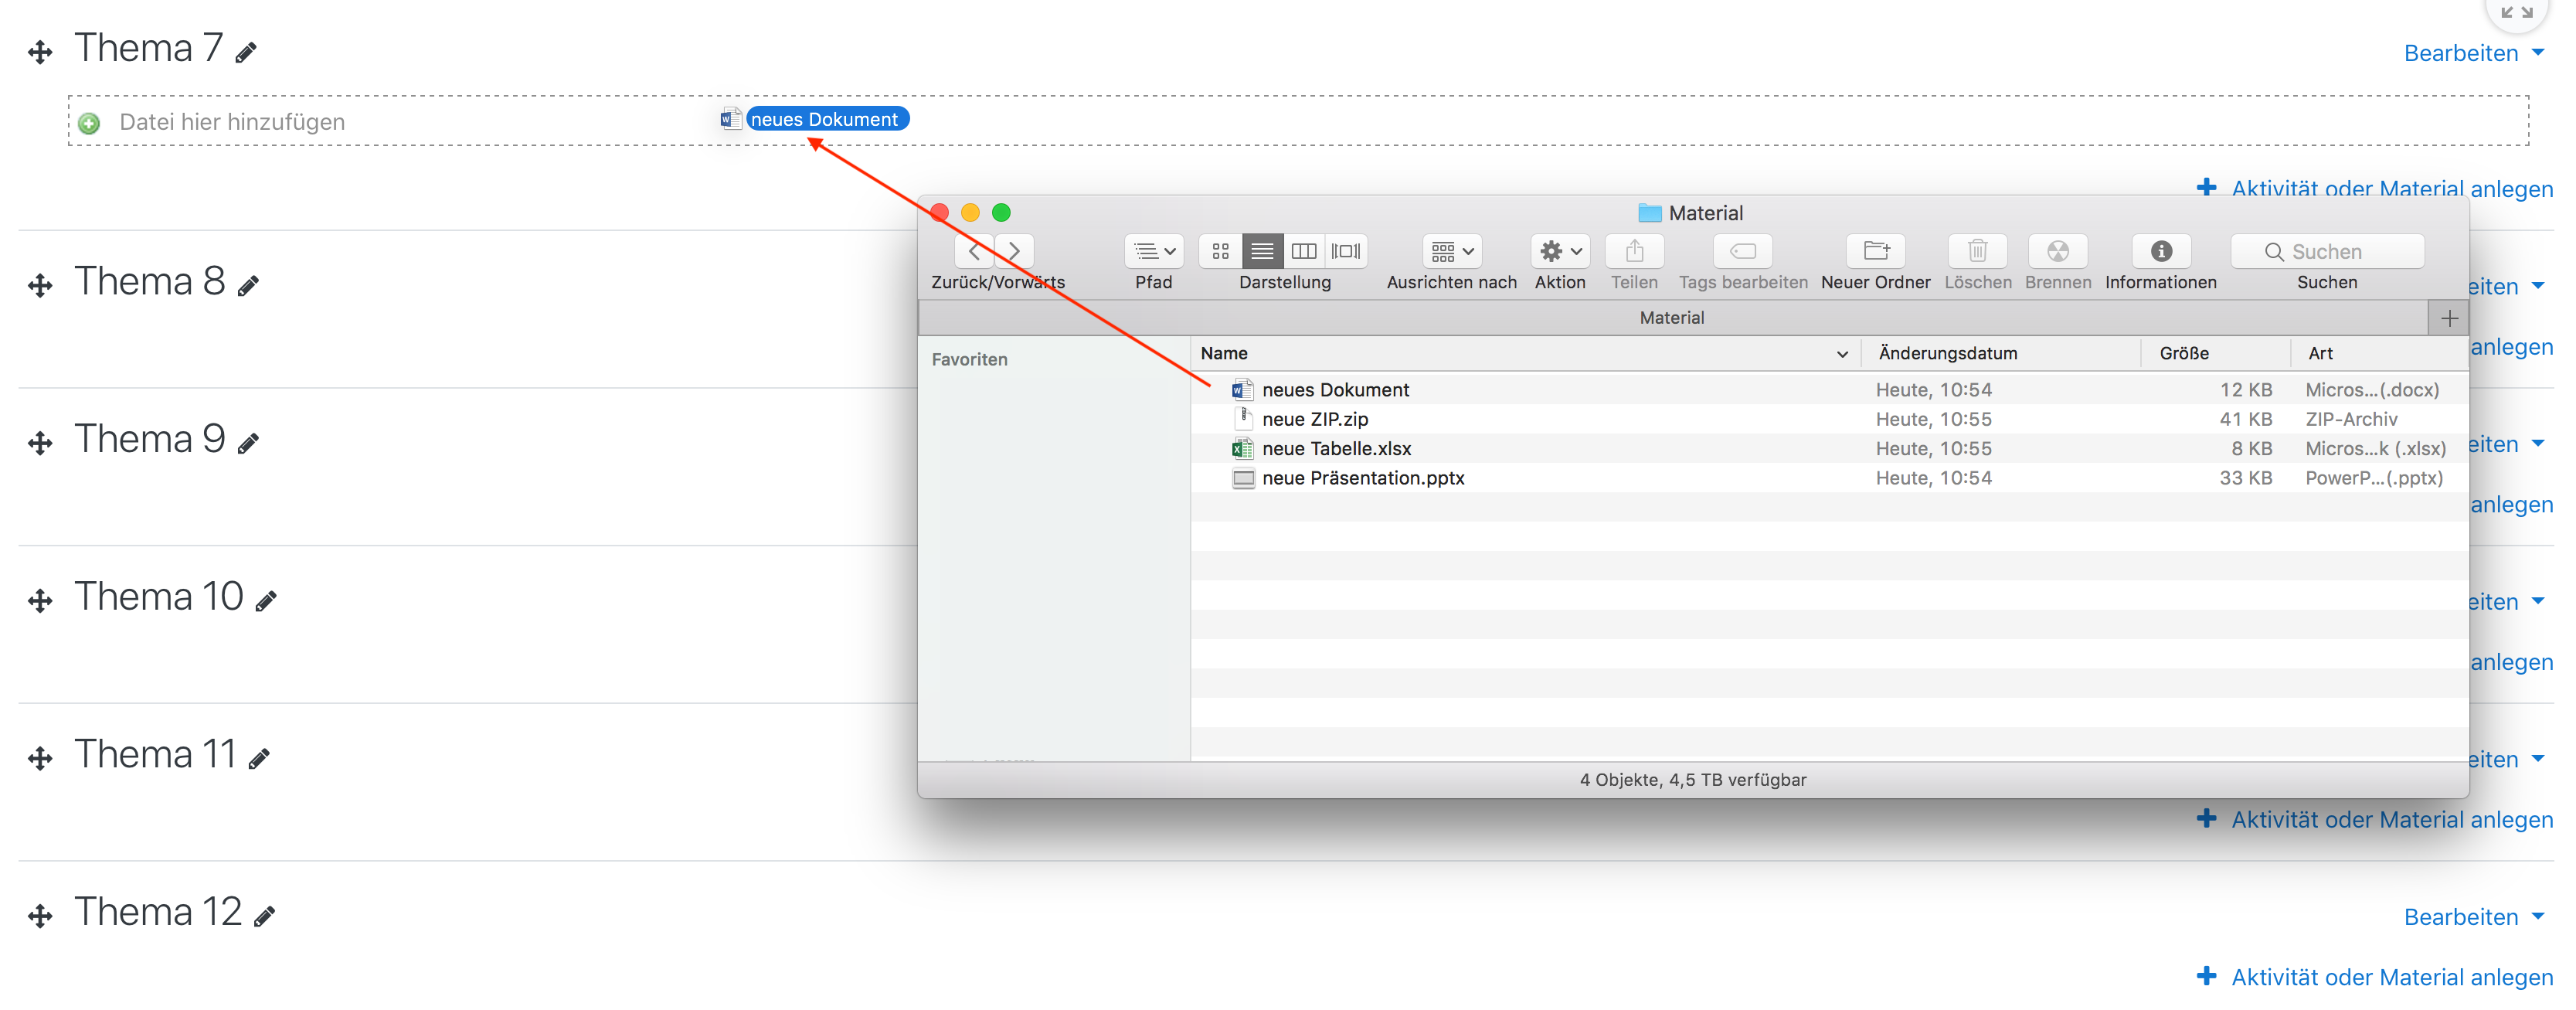This screenshot has height=1010, width=2576.
Task: Click the move handle icon for Thema 9
Action: coord(40,443)
